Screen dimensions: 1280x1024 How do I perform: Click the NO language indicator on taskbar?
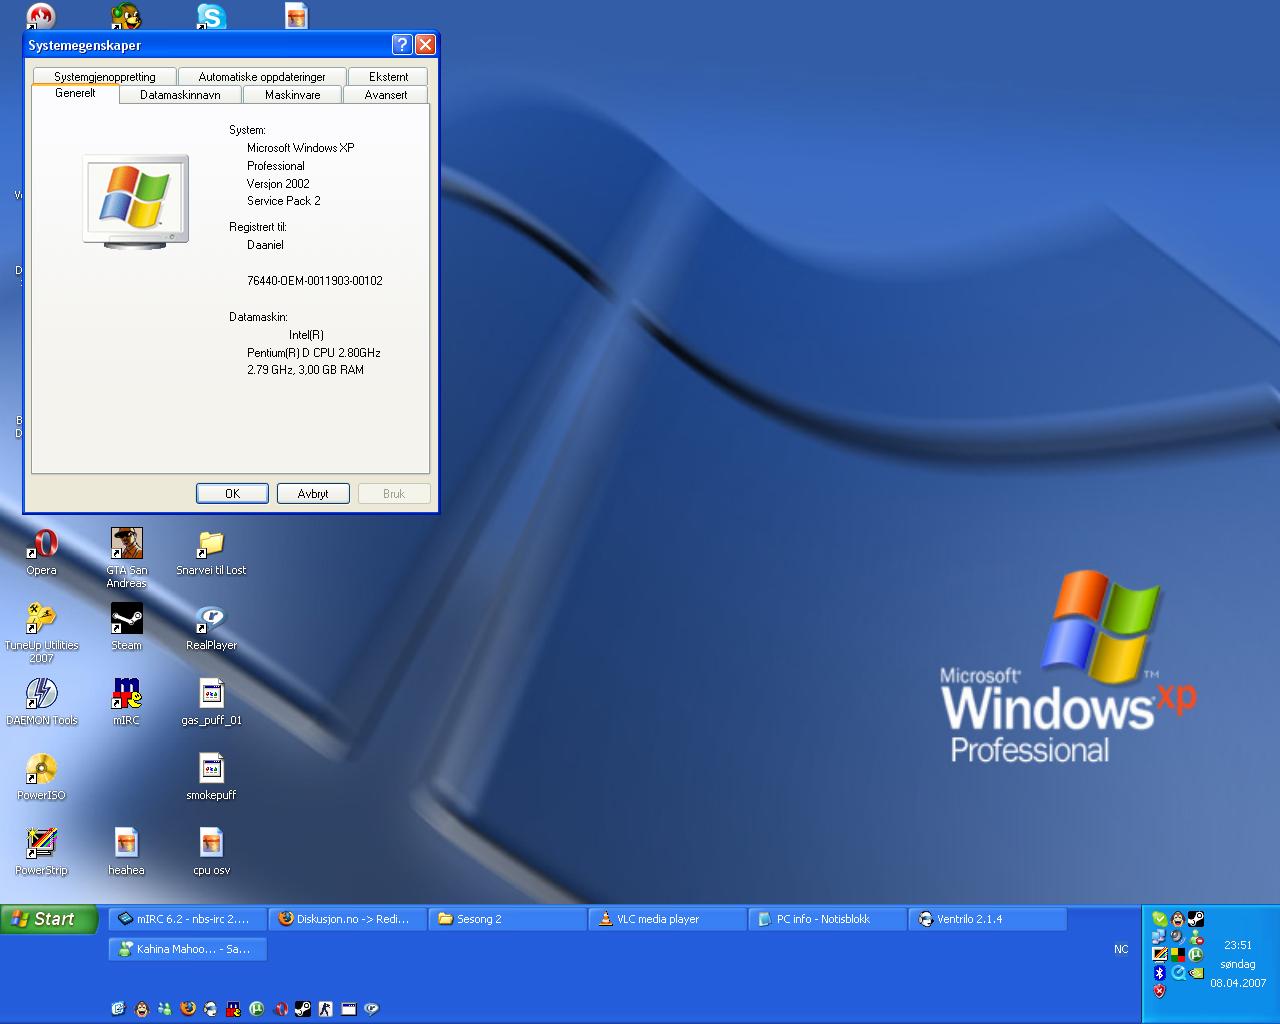1121,949
